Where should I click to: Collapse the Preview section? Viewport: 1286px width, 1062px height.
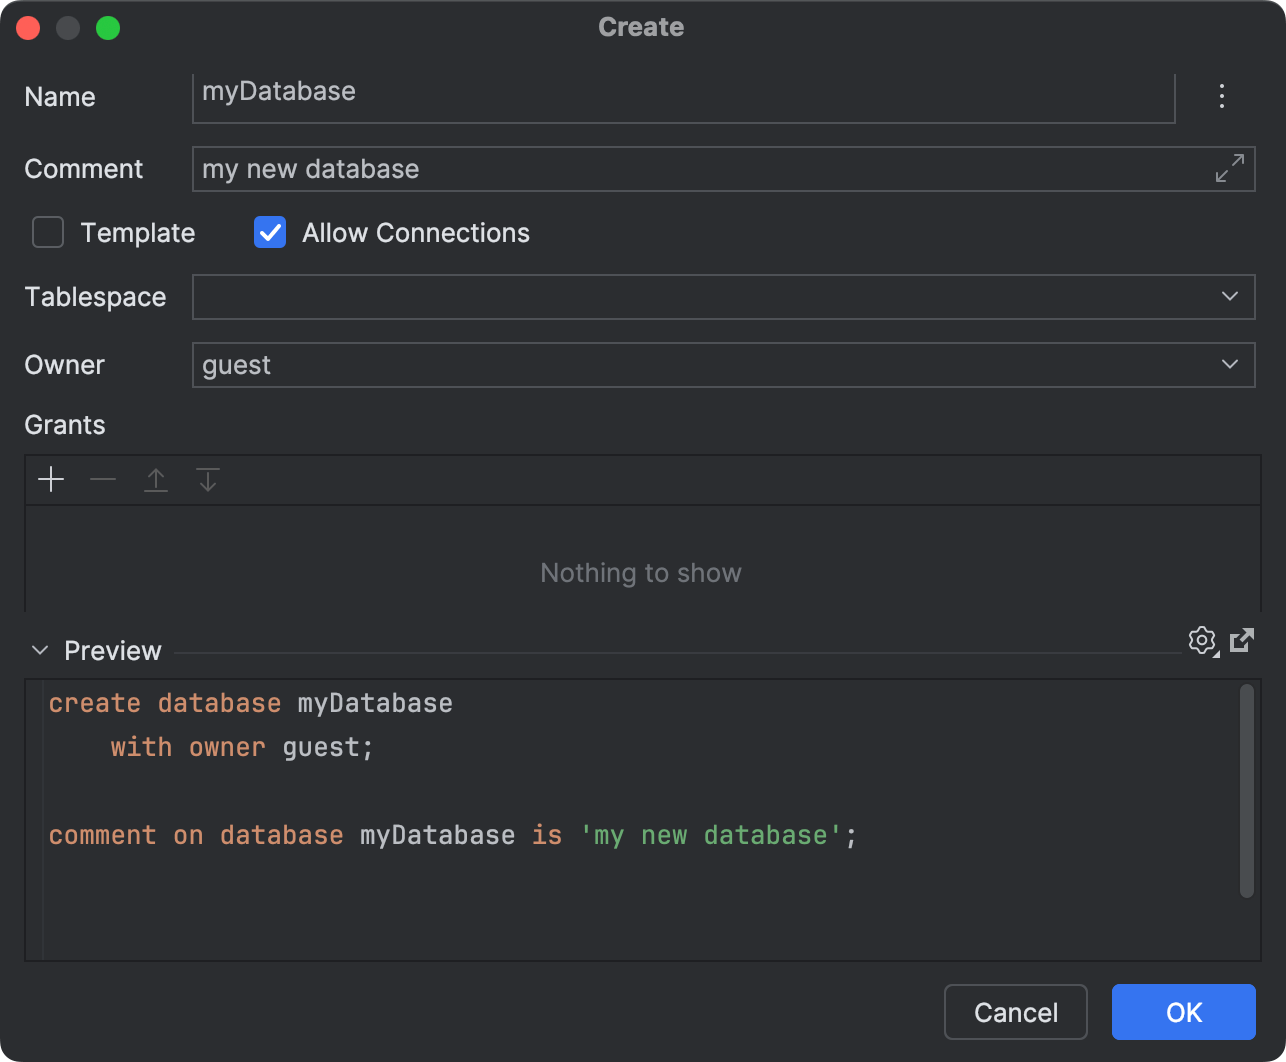40,650
